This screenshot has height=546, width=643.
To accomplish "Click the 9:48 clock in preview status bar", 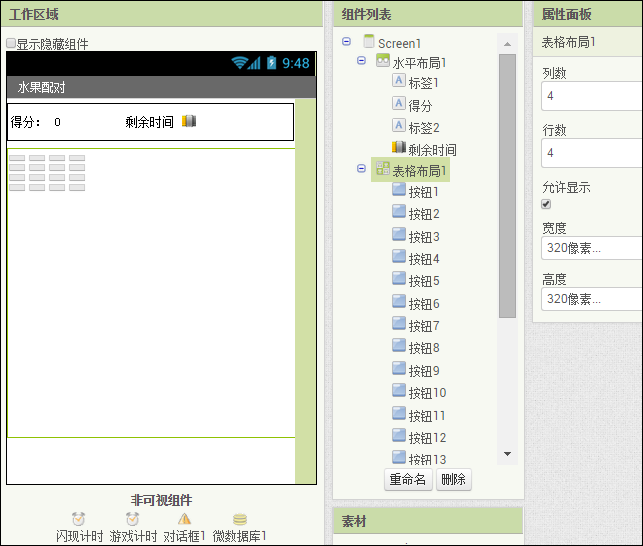I will pyautogui.click(x=296, y=63).
